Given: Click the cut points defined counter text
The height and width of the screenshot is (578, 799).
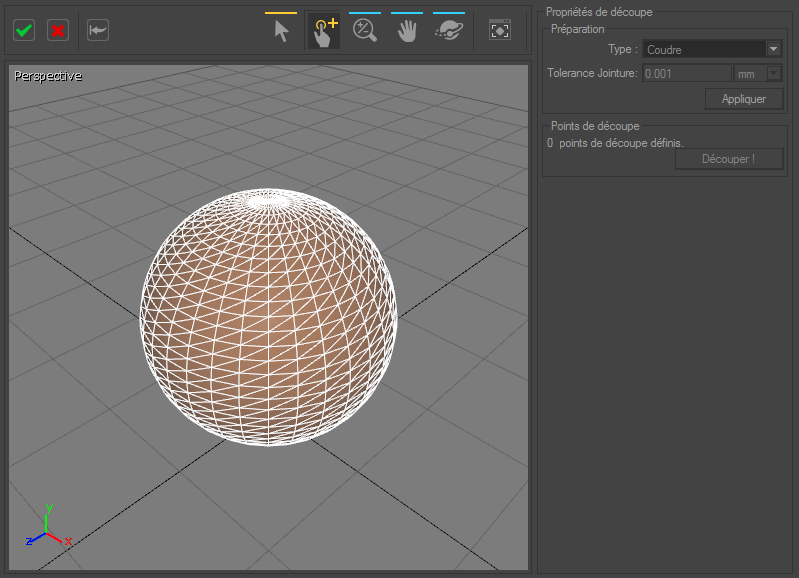Looking at the screenshot, I should pyautogui.click(x=614, y=143).
